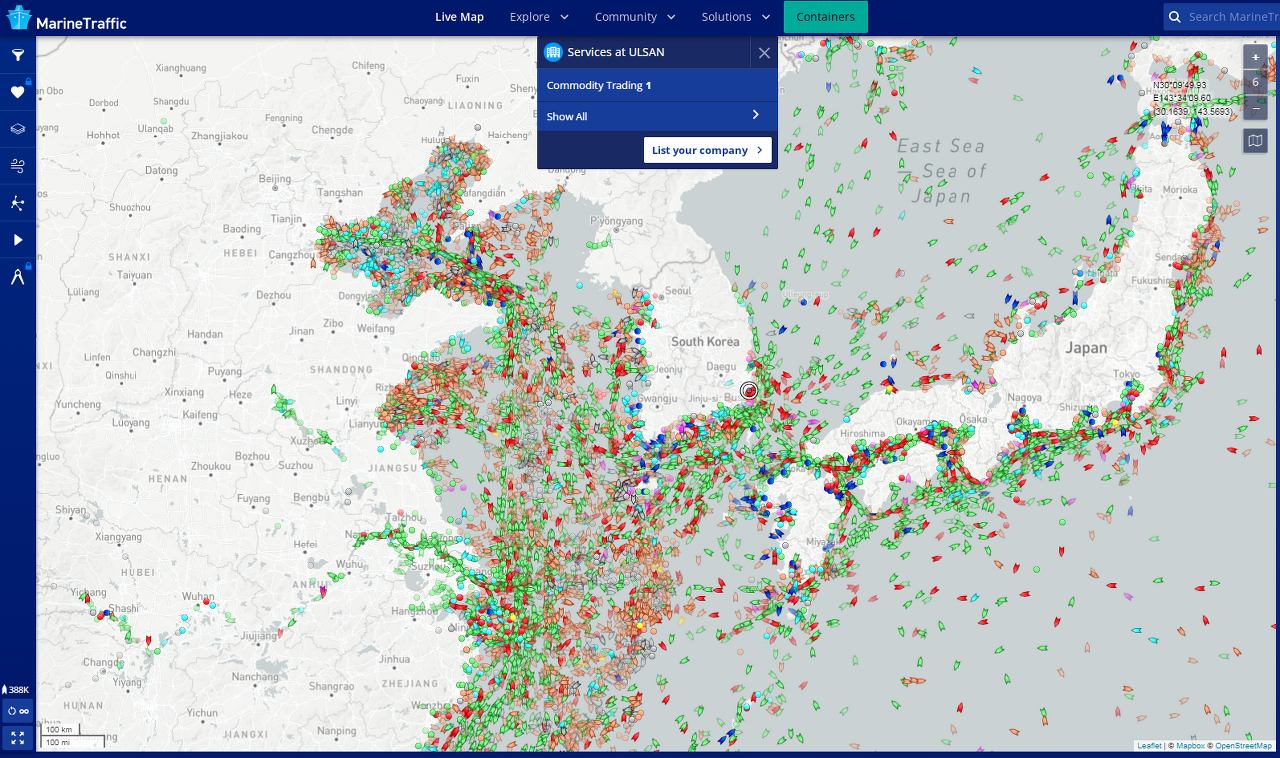Toggle fullscreen map view
Viewport: 1280px width, 758px height.
(18, 738)
